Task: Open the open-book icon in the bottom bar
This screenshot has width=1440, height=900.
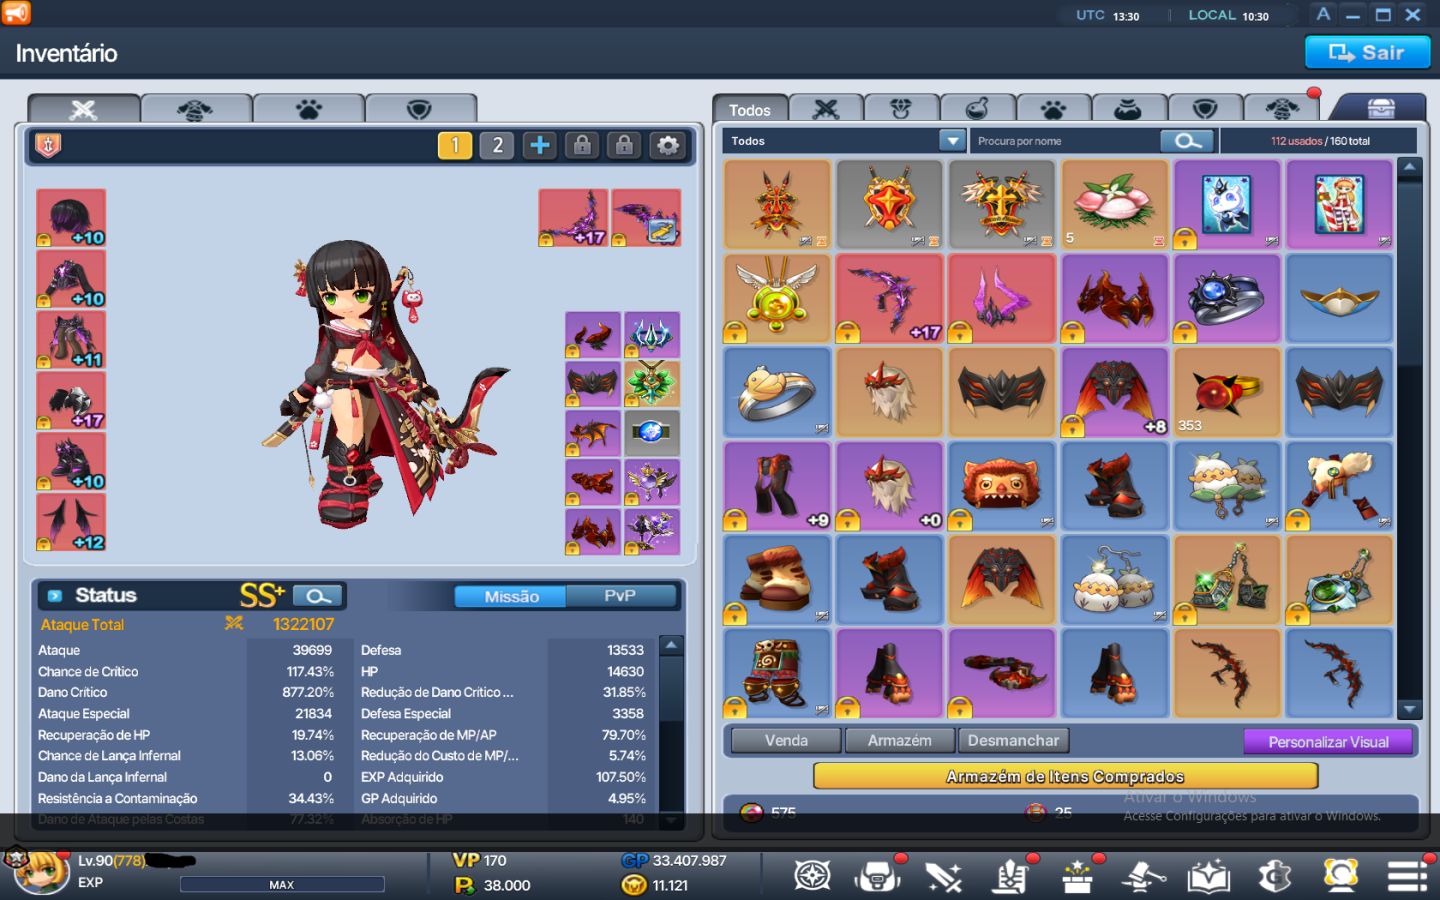Action: click(x=1208, y=877)
